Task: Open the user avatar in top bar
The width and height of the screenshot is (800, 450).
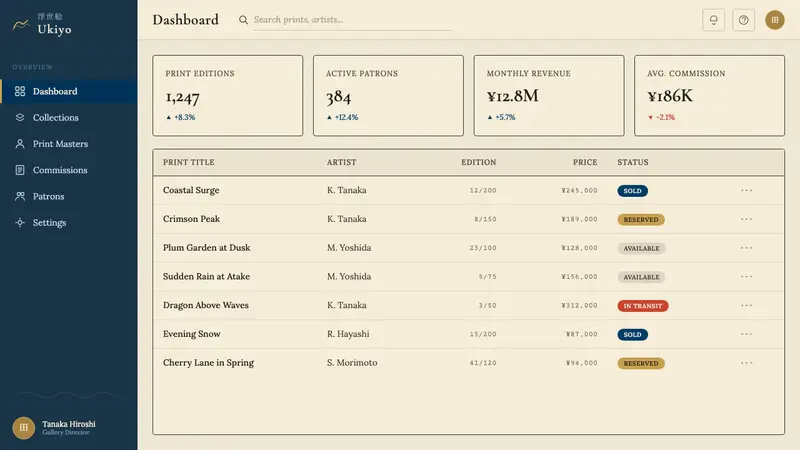Action: coord(774,20)
